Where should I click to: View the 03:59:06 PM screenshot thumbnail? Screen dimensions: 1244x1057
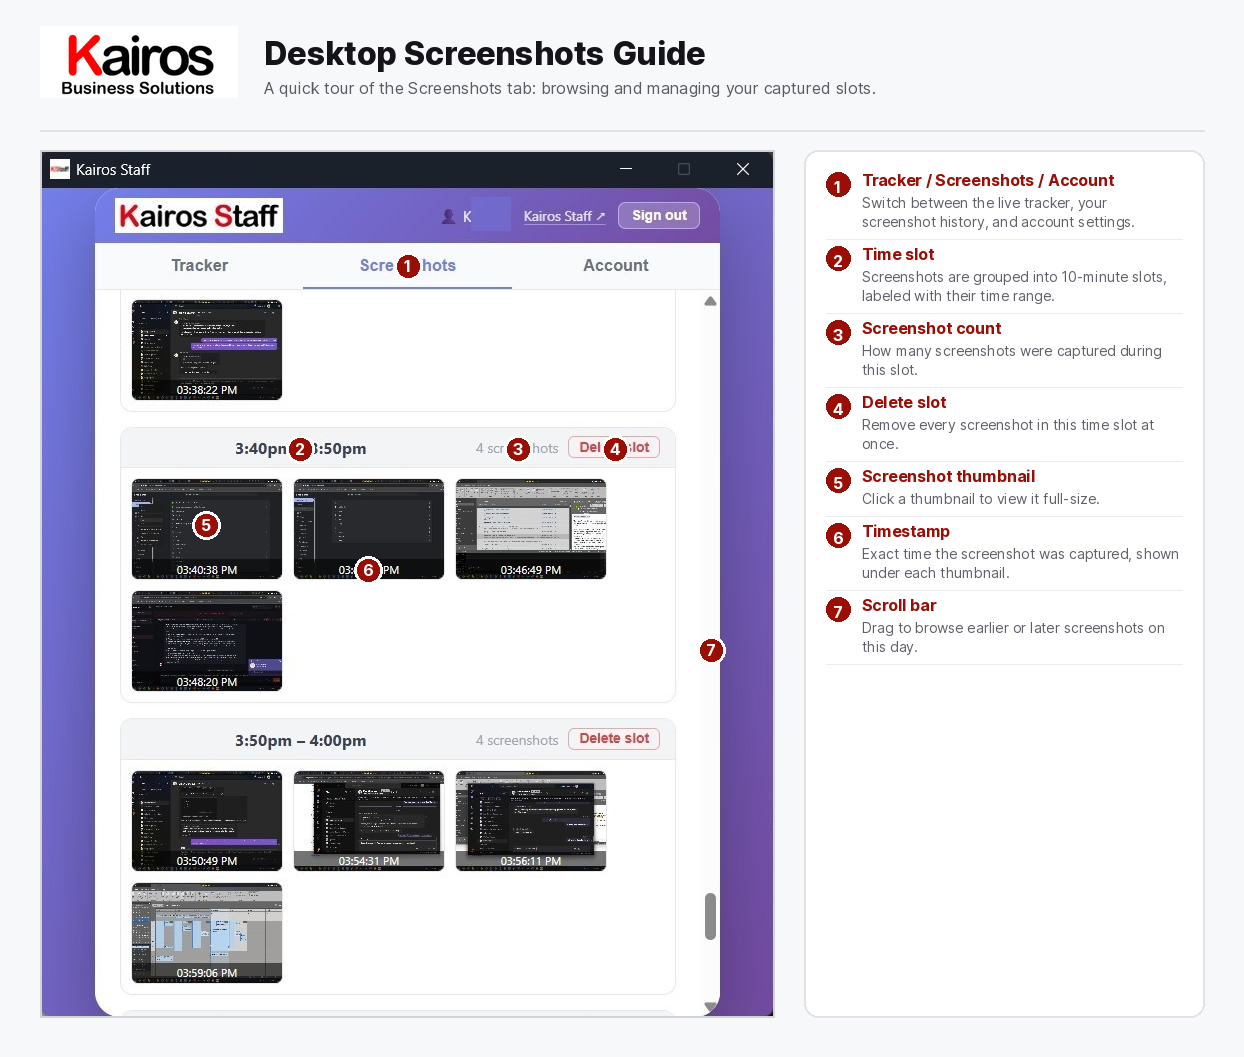tap(207, 933)
